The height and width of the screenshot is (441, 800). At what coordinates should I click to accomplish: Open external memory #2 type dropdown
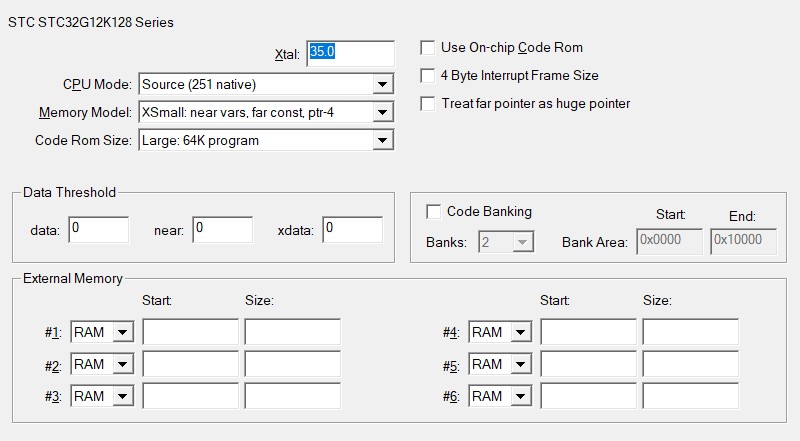(102, 364)
